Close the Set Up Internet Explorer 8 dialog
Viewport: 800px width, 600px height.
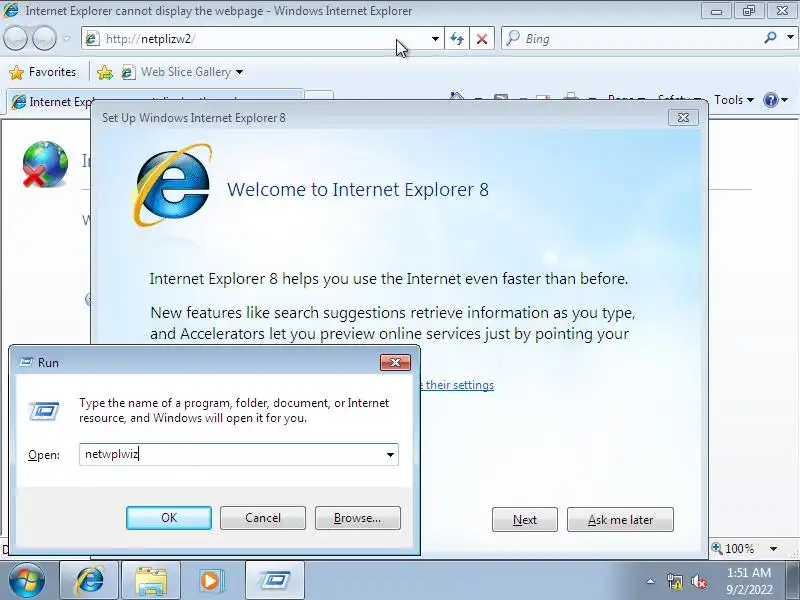(683, 118)
